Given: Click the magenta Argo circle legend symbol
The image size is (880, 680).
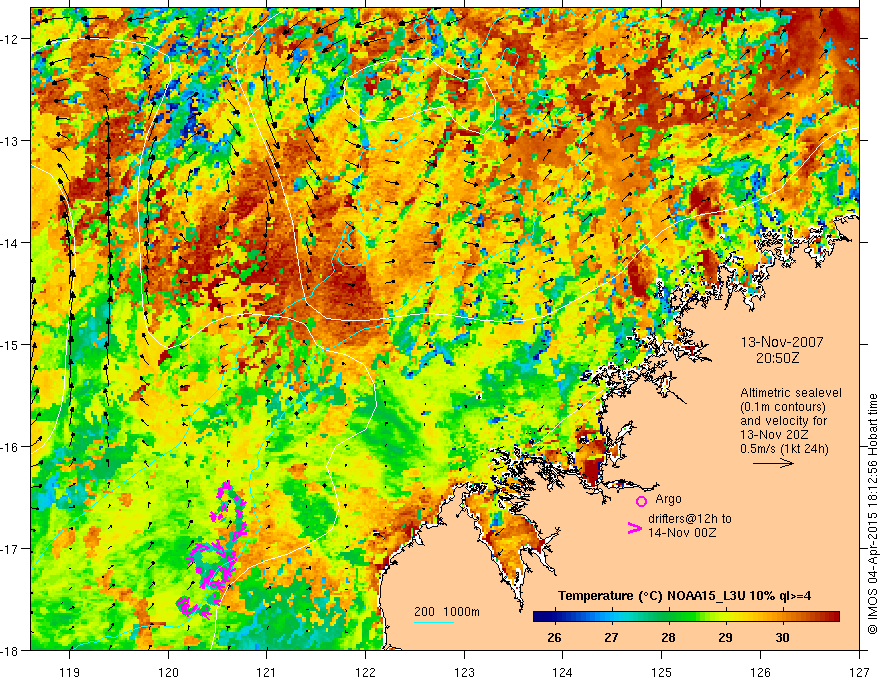Looking at the screenshot, I should [641, 501].
